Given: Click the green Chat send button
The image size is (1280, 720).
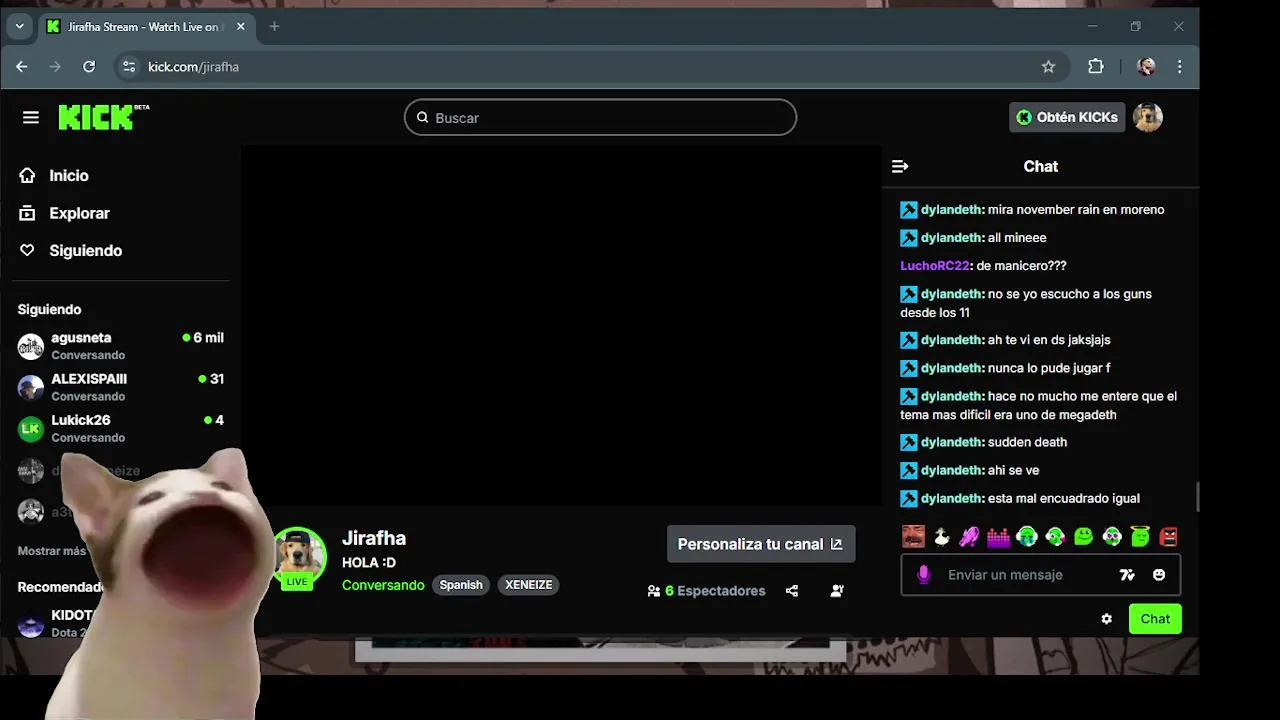Looking at the screenshot, I should 1155,619.
